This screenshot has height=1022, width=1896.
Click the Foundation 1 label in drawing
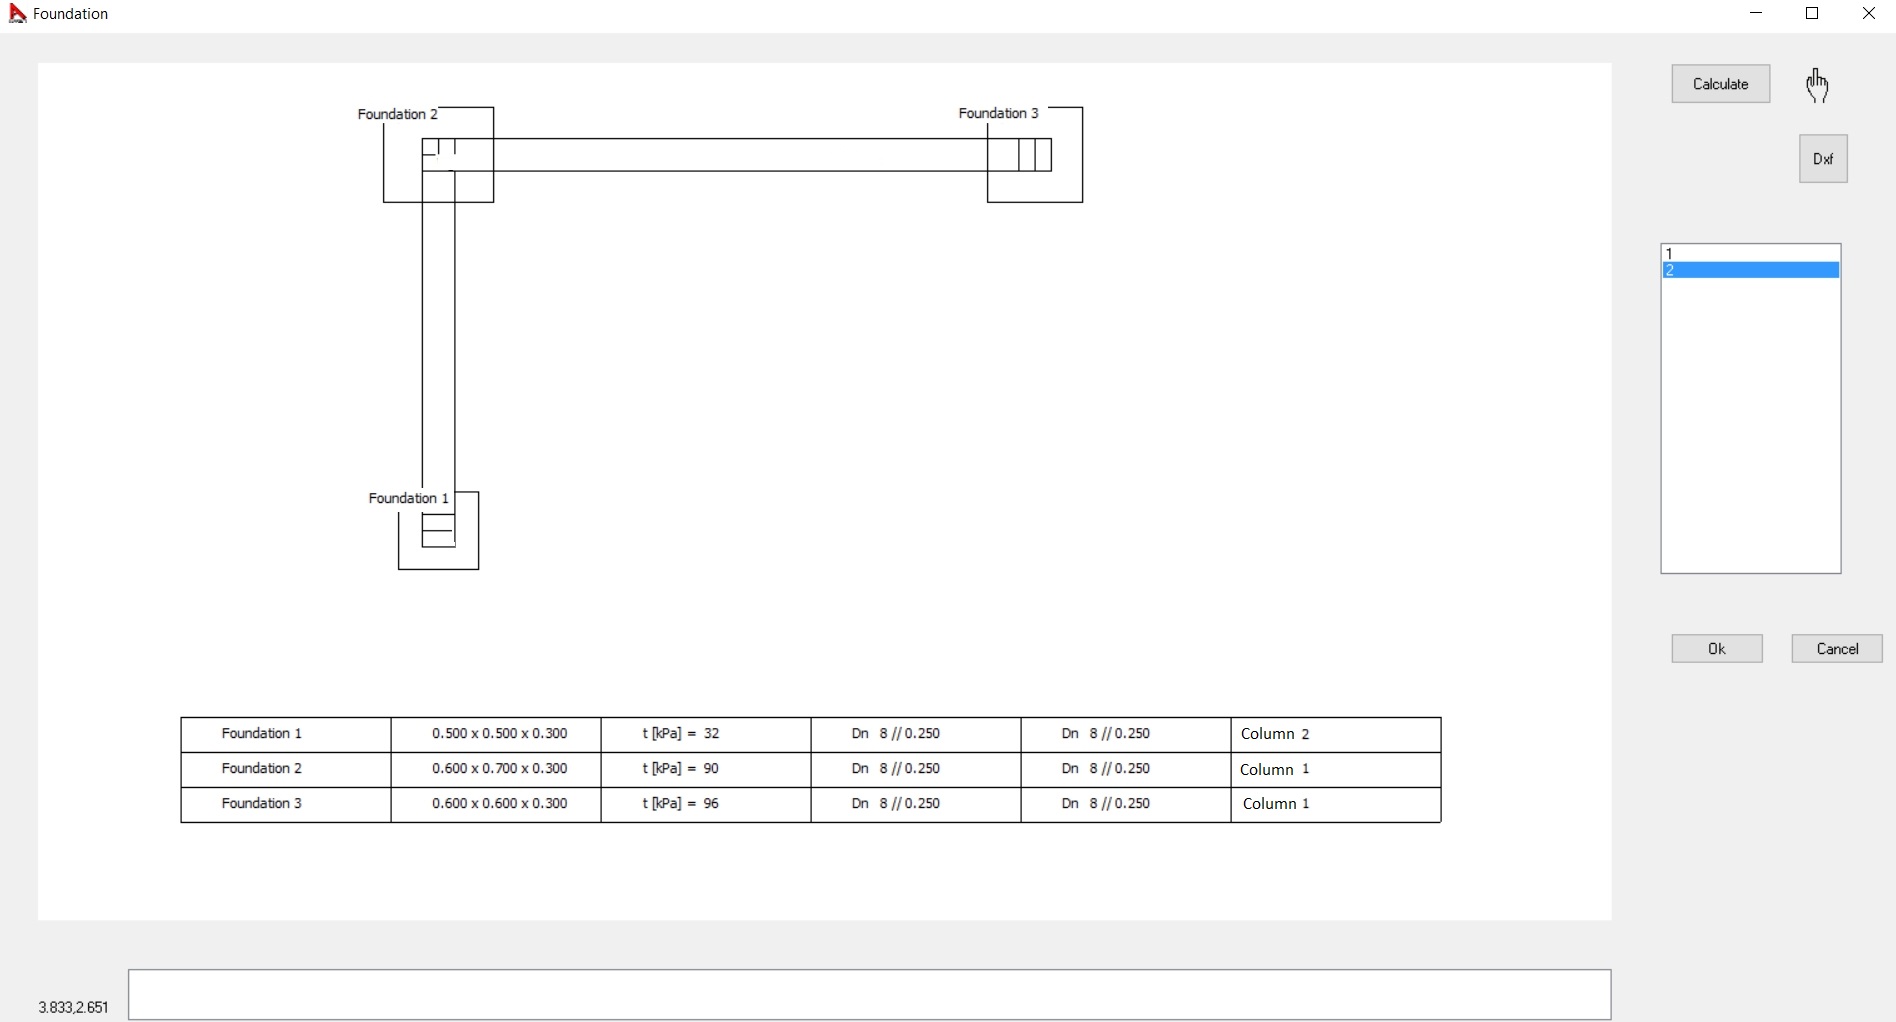pyautogui.click(x=408, y=498)
